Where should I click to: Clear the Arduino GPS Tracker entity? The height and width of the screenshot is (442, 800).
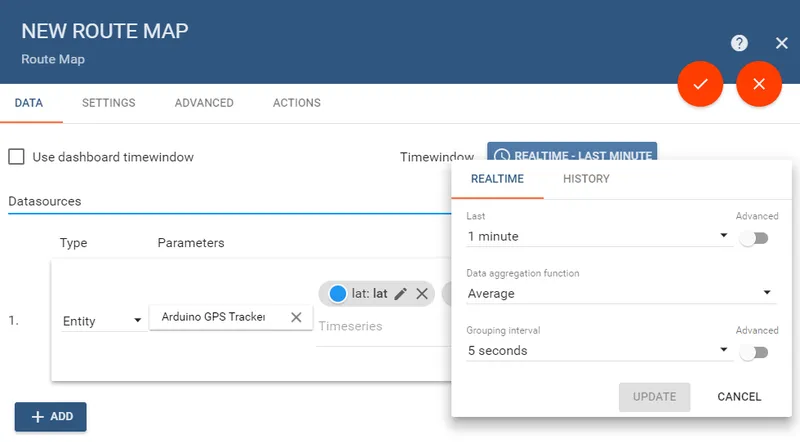click(296, 317)
